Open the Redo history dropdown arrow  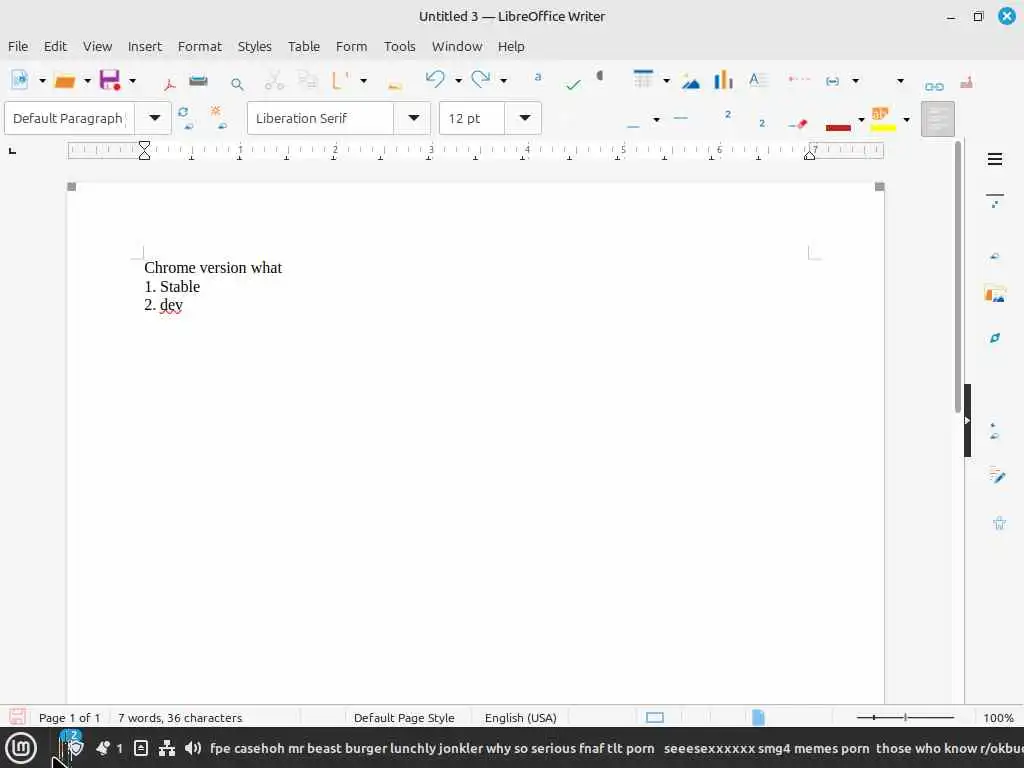click(504, 81)
